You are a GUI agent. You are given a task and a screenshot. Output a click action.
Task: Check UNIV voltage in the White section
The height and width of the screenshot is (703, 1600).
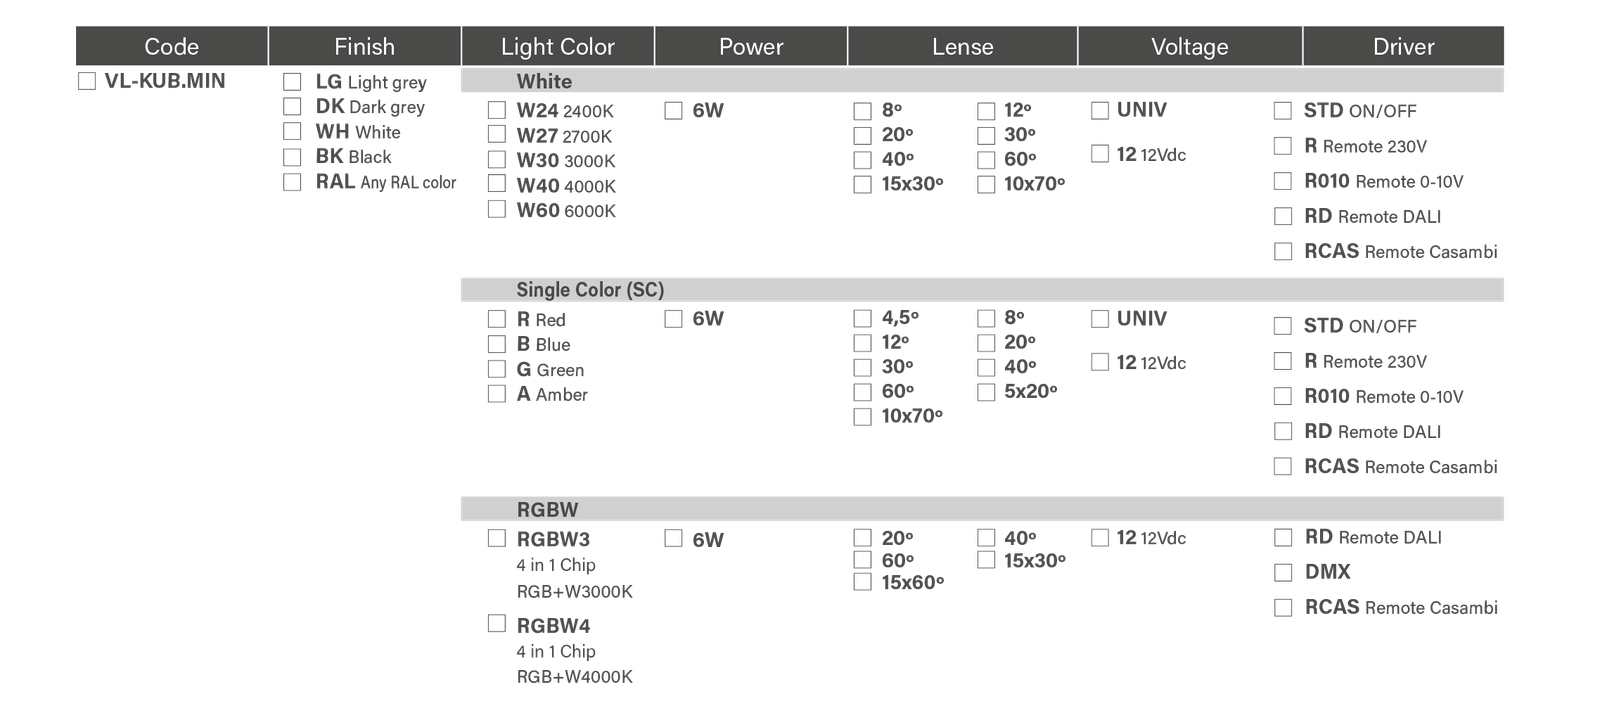click(1100, 110)
